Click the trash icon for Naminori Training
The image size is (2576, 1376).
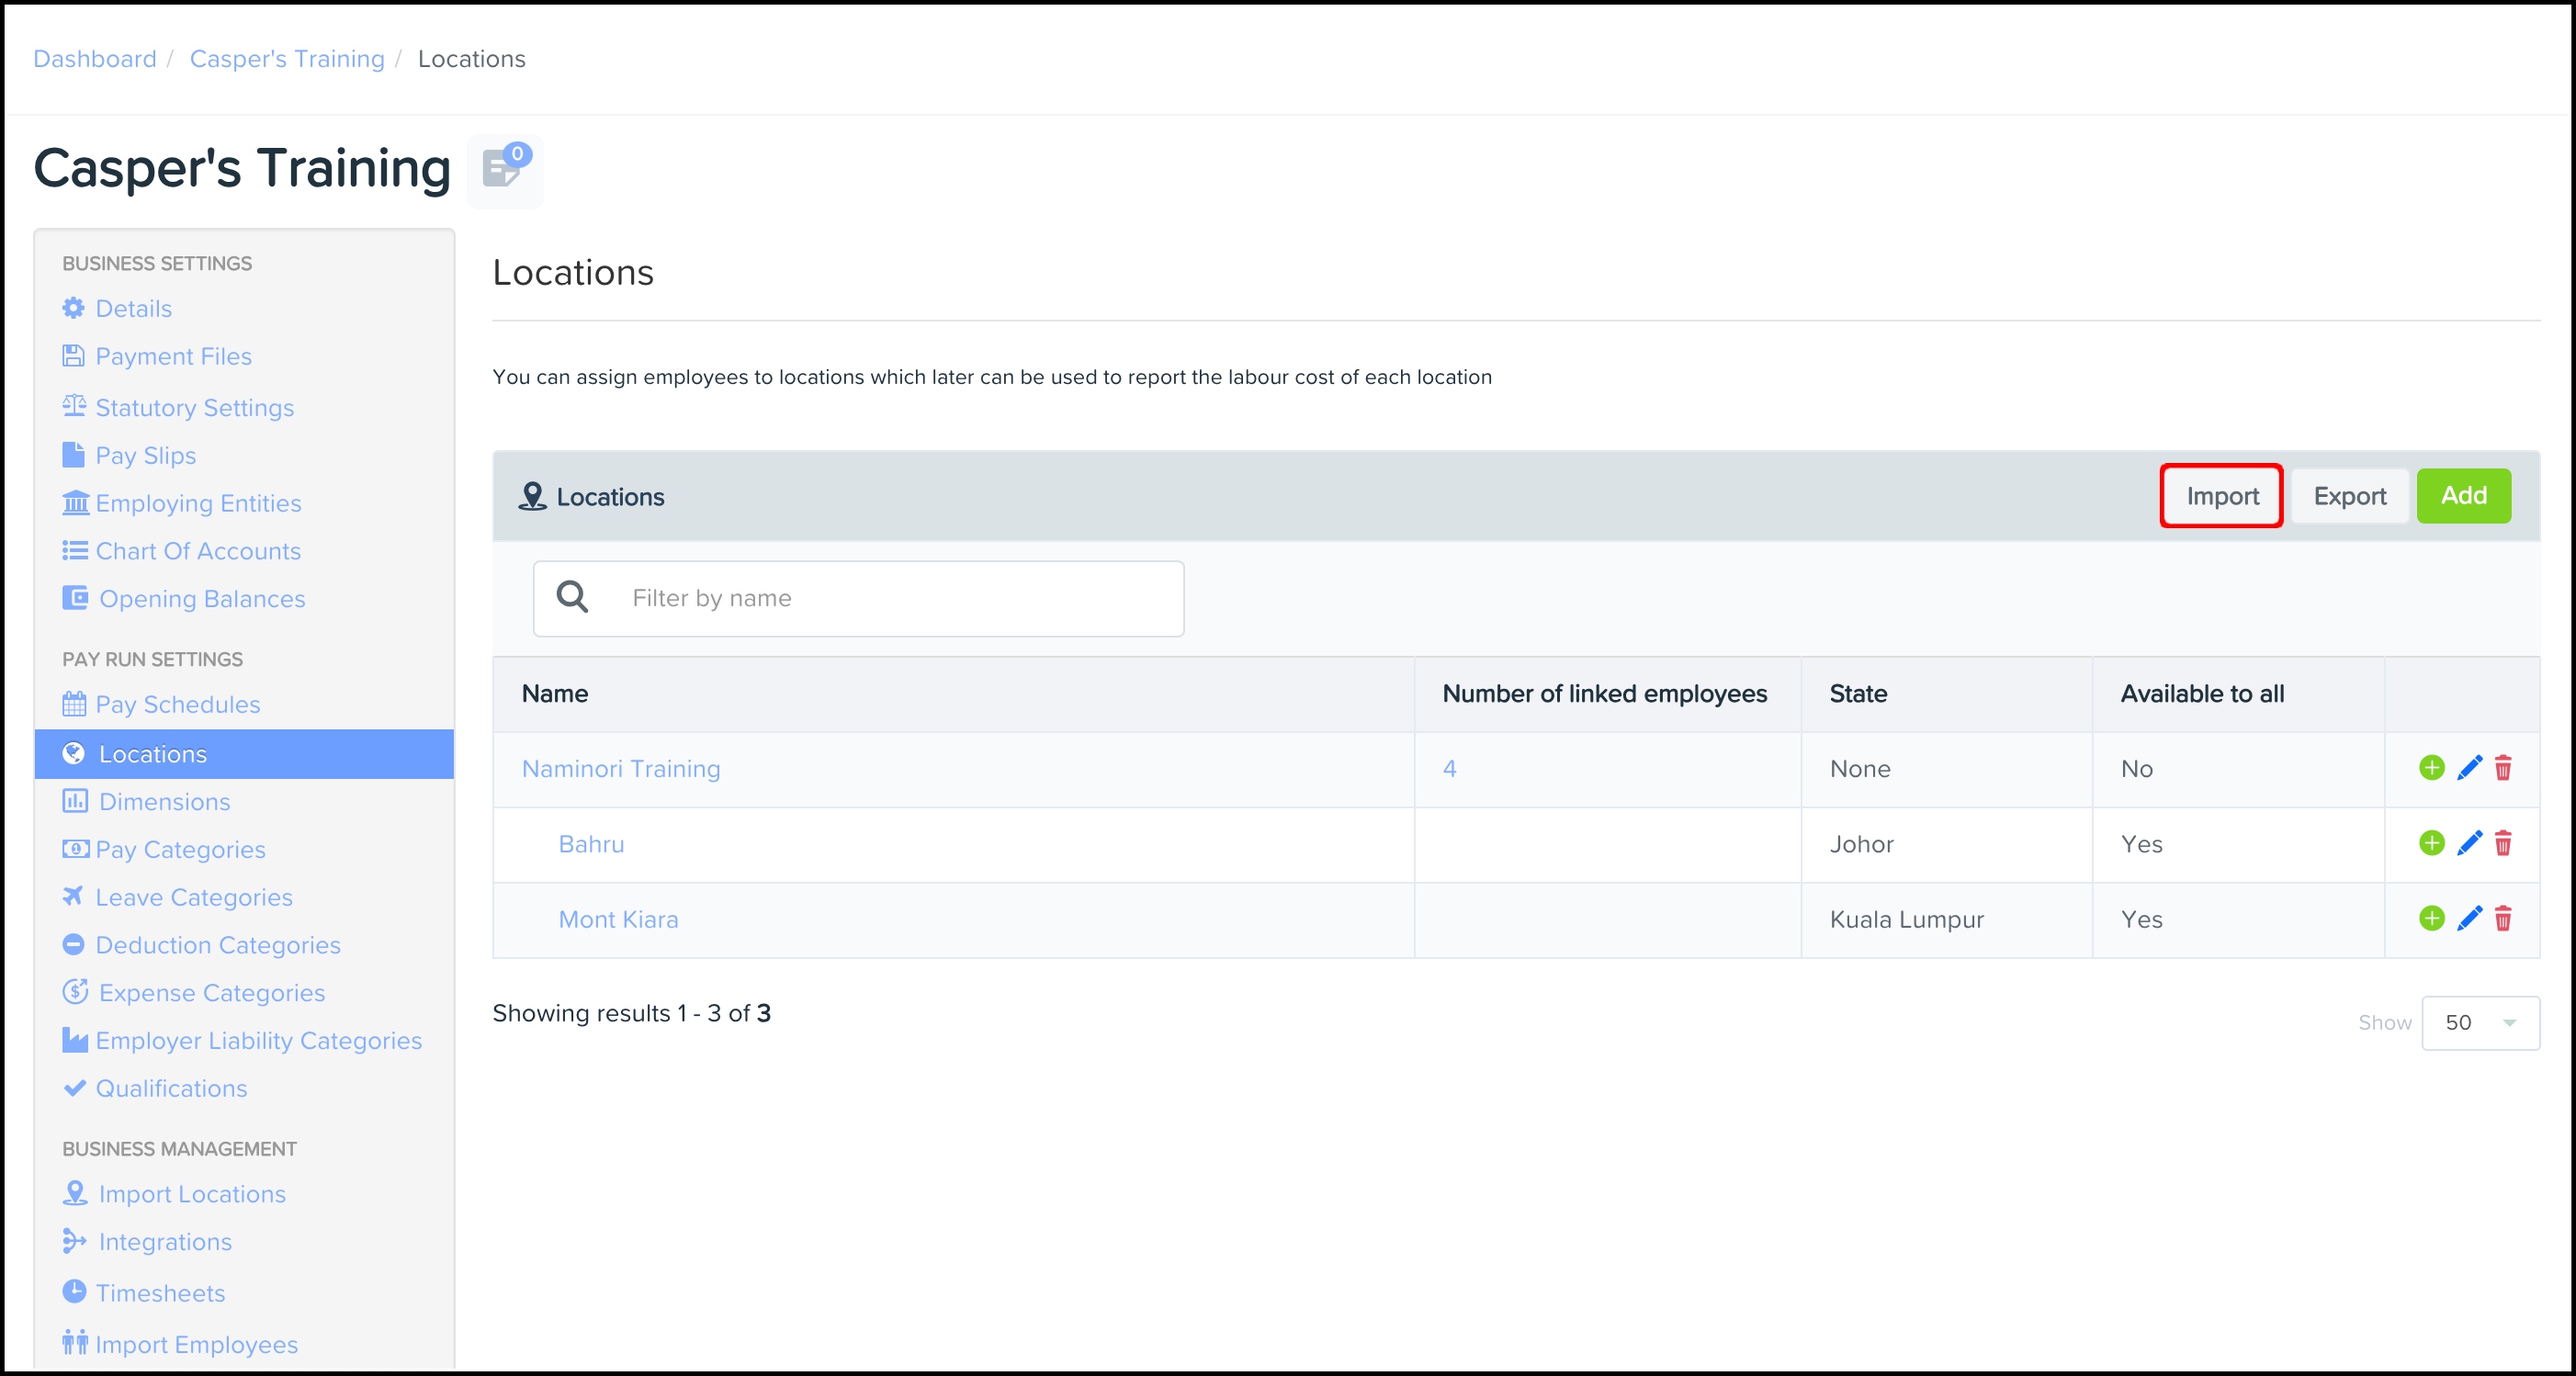2503,768
